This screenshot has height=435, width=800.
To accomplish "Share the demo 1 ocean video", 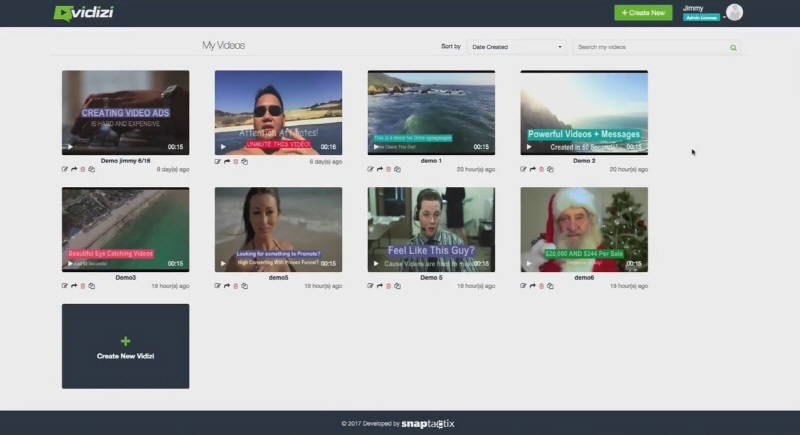I will pyautogui.click(x=380, y=169).
